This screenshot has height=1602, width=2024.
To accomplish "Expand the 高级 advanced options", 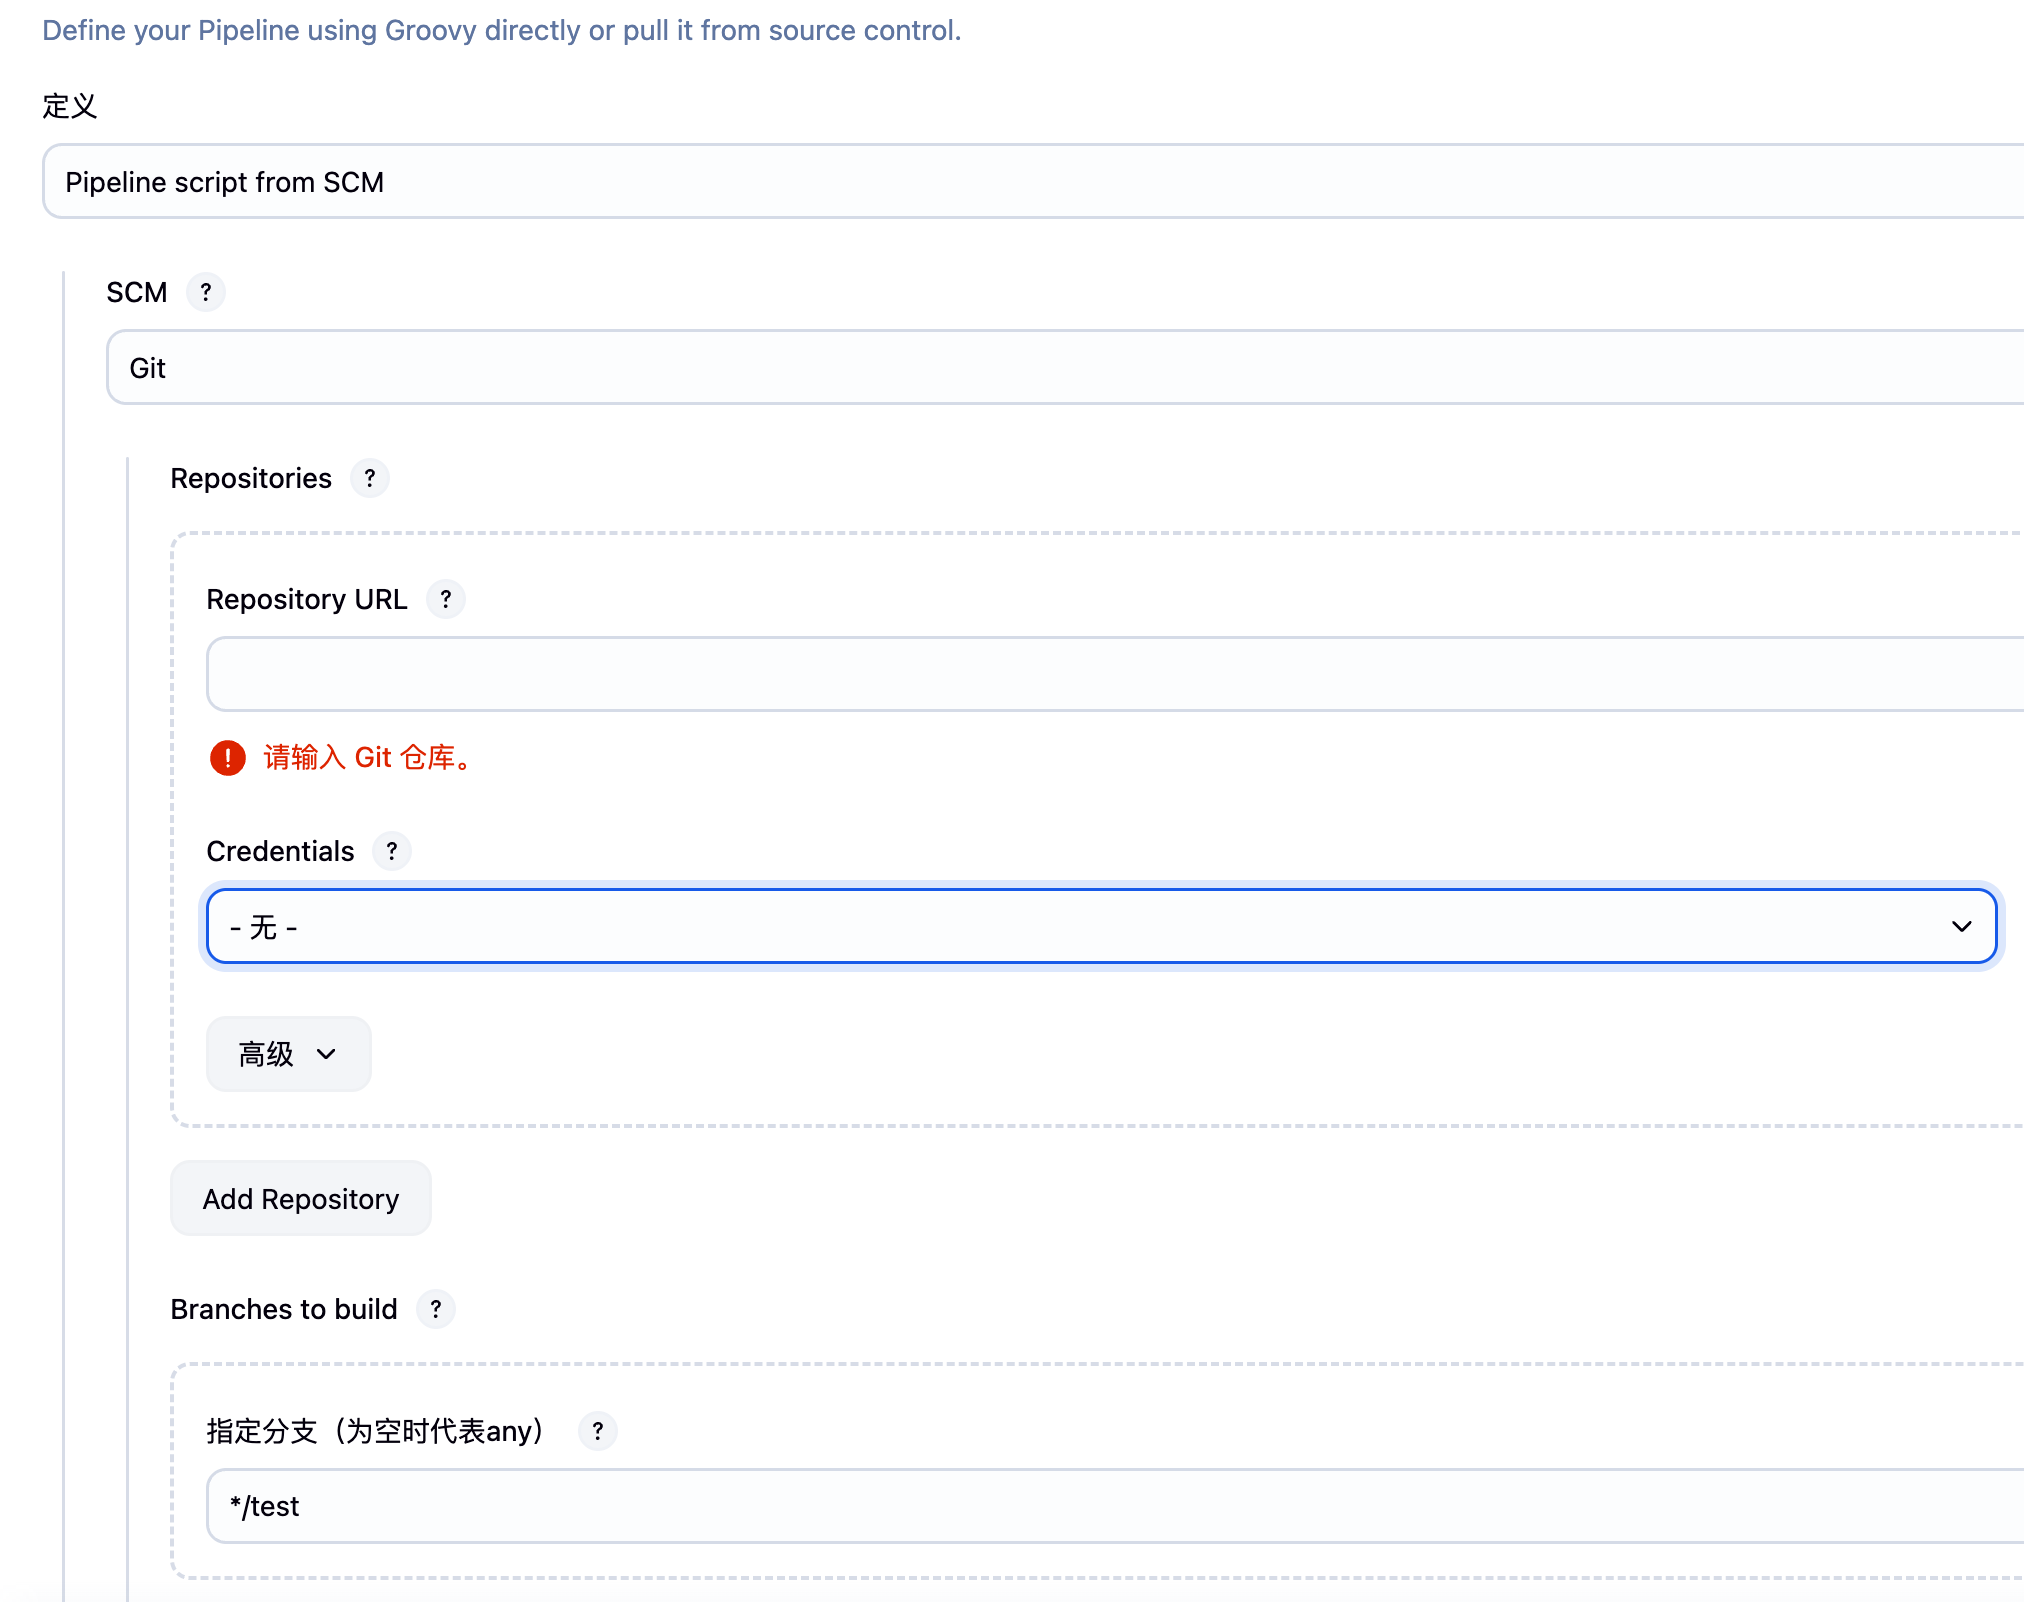I will tap(288, 1054).
